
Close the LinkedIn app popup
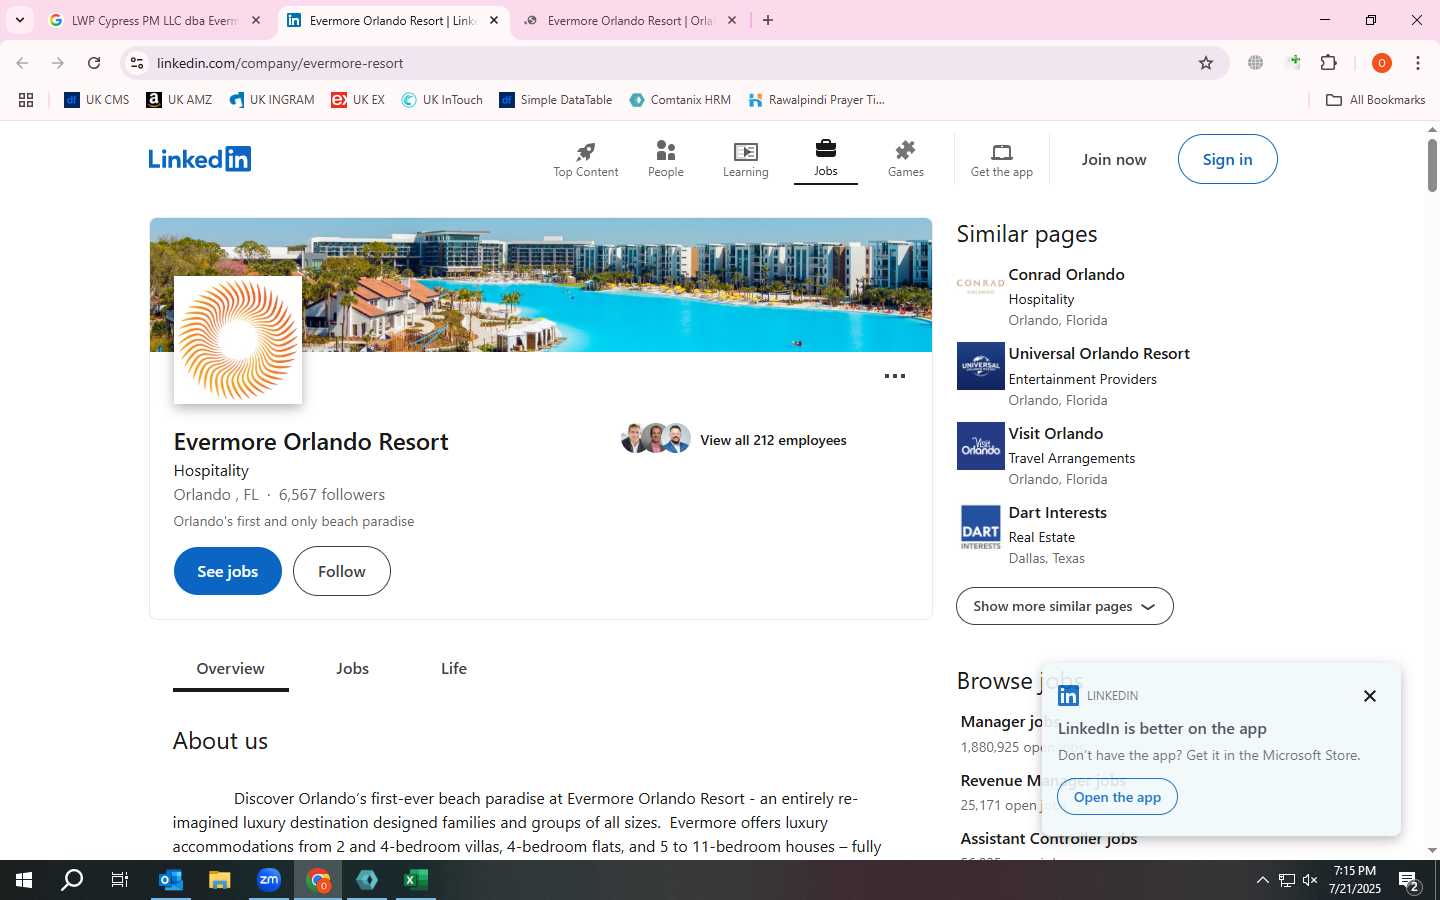[1370, 696]
